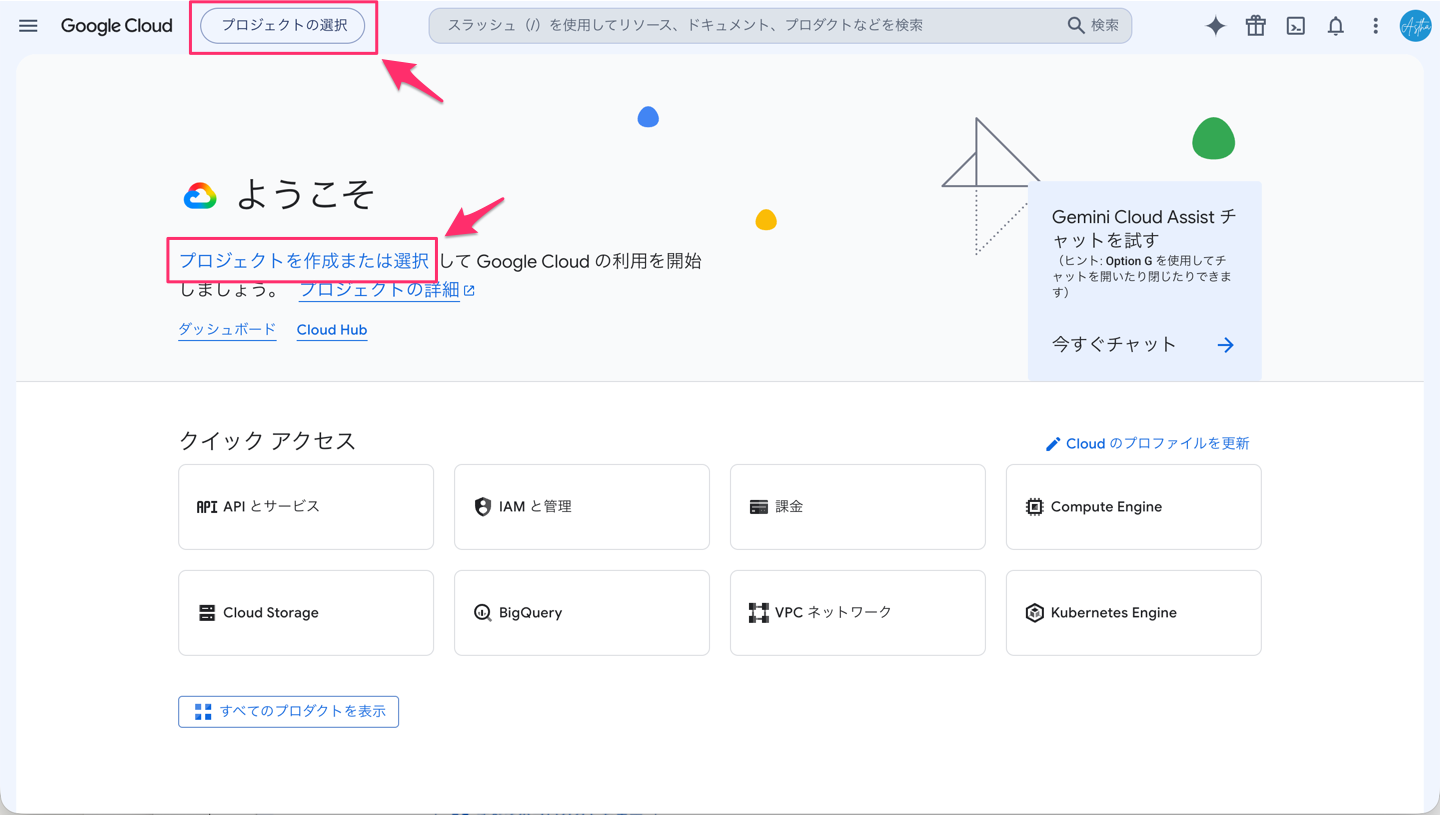This screenshot has width=1440, height=815.
Task: Open the プロジェクトの詳細 link
Action: [379, 290]
